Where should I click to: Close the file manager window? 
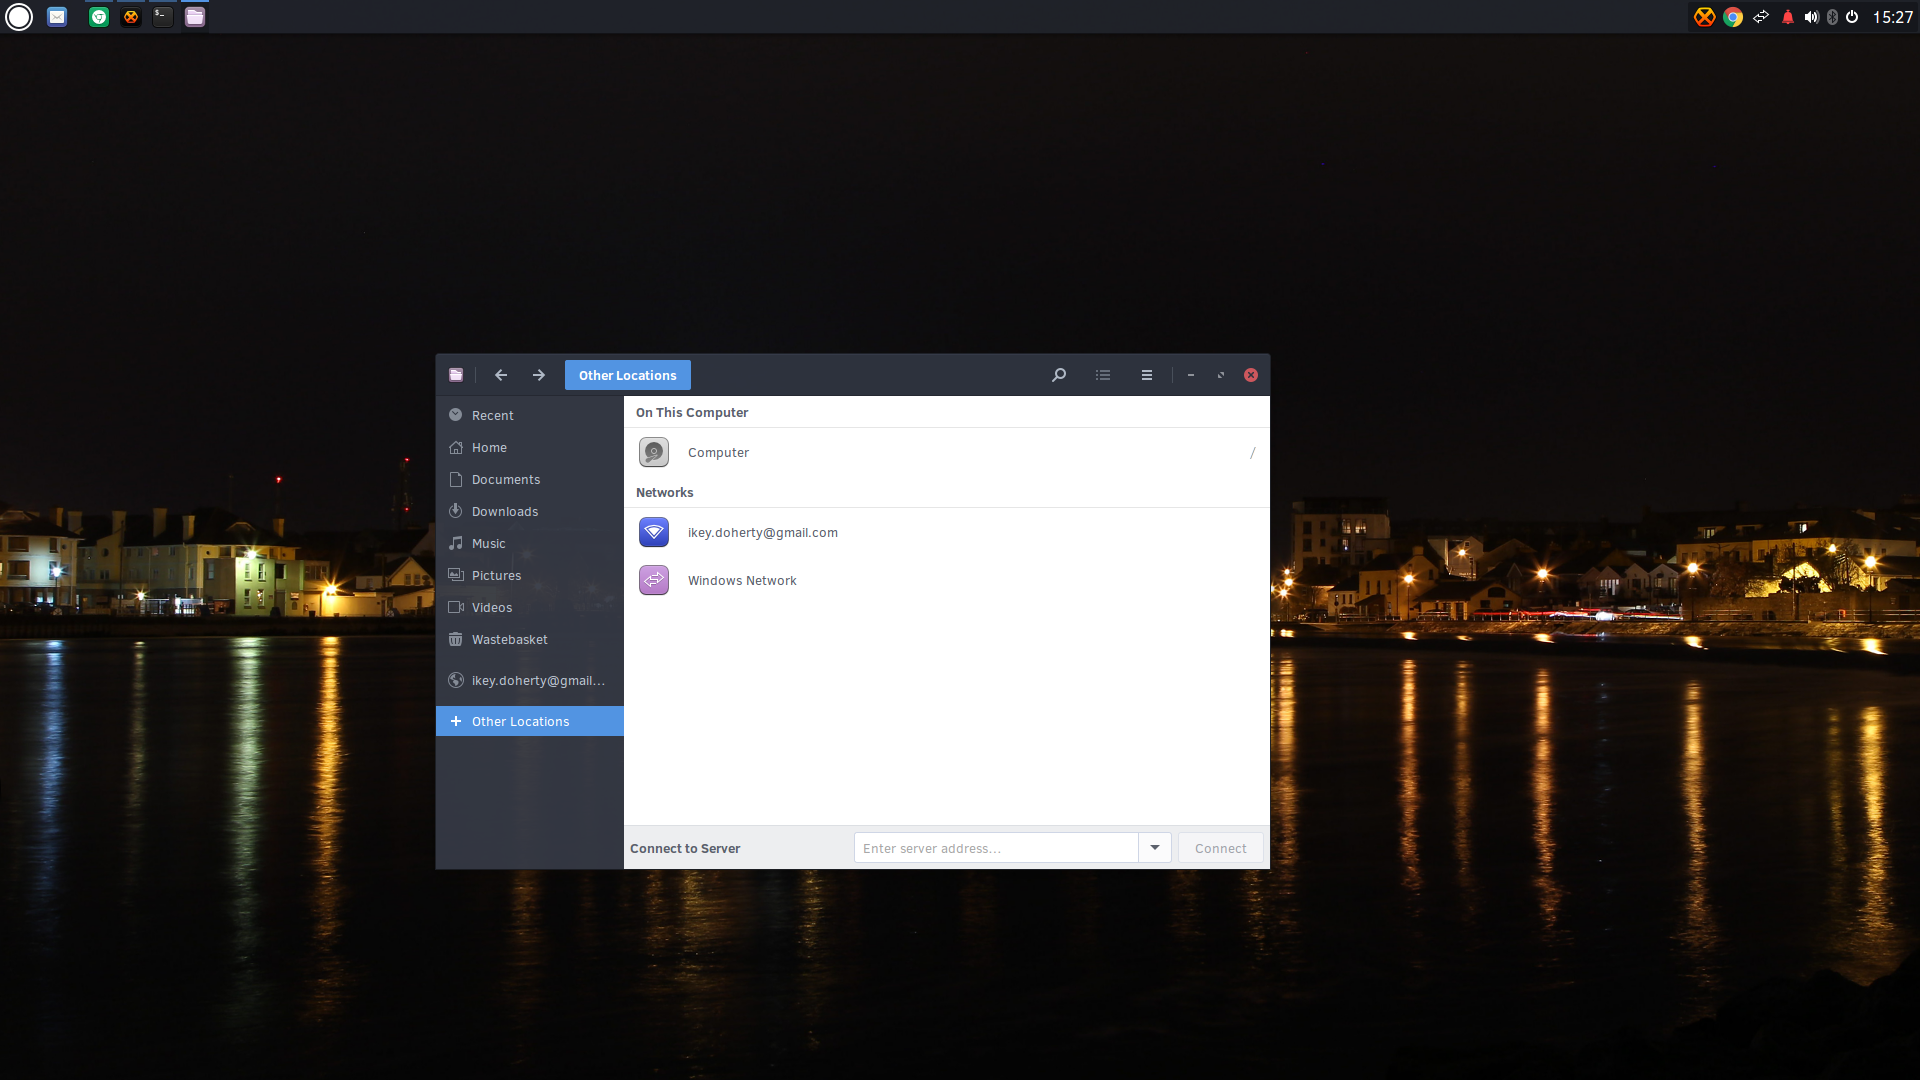click(1251, 375)
